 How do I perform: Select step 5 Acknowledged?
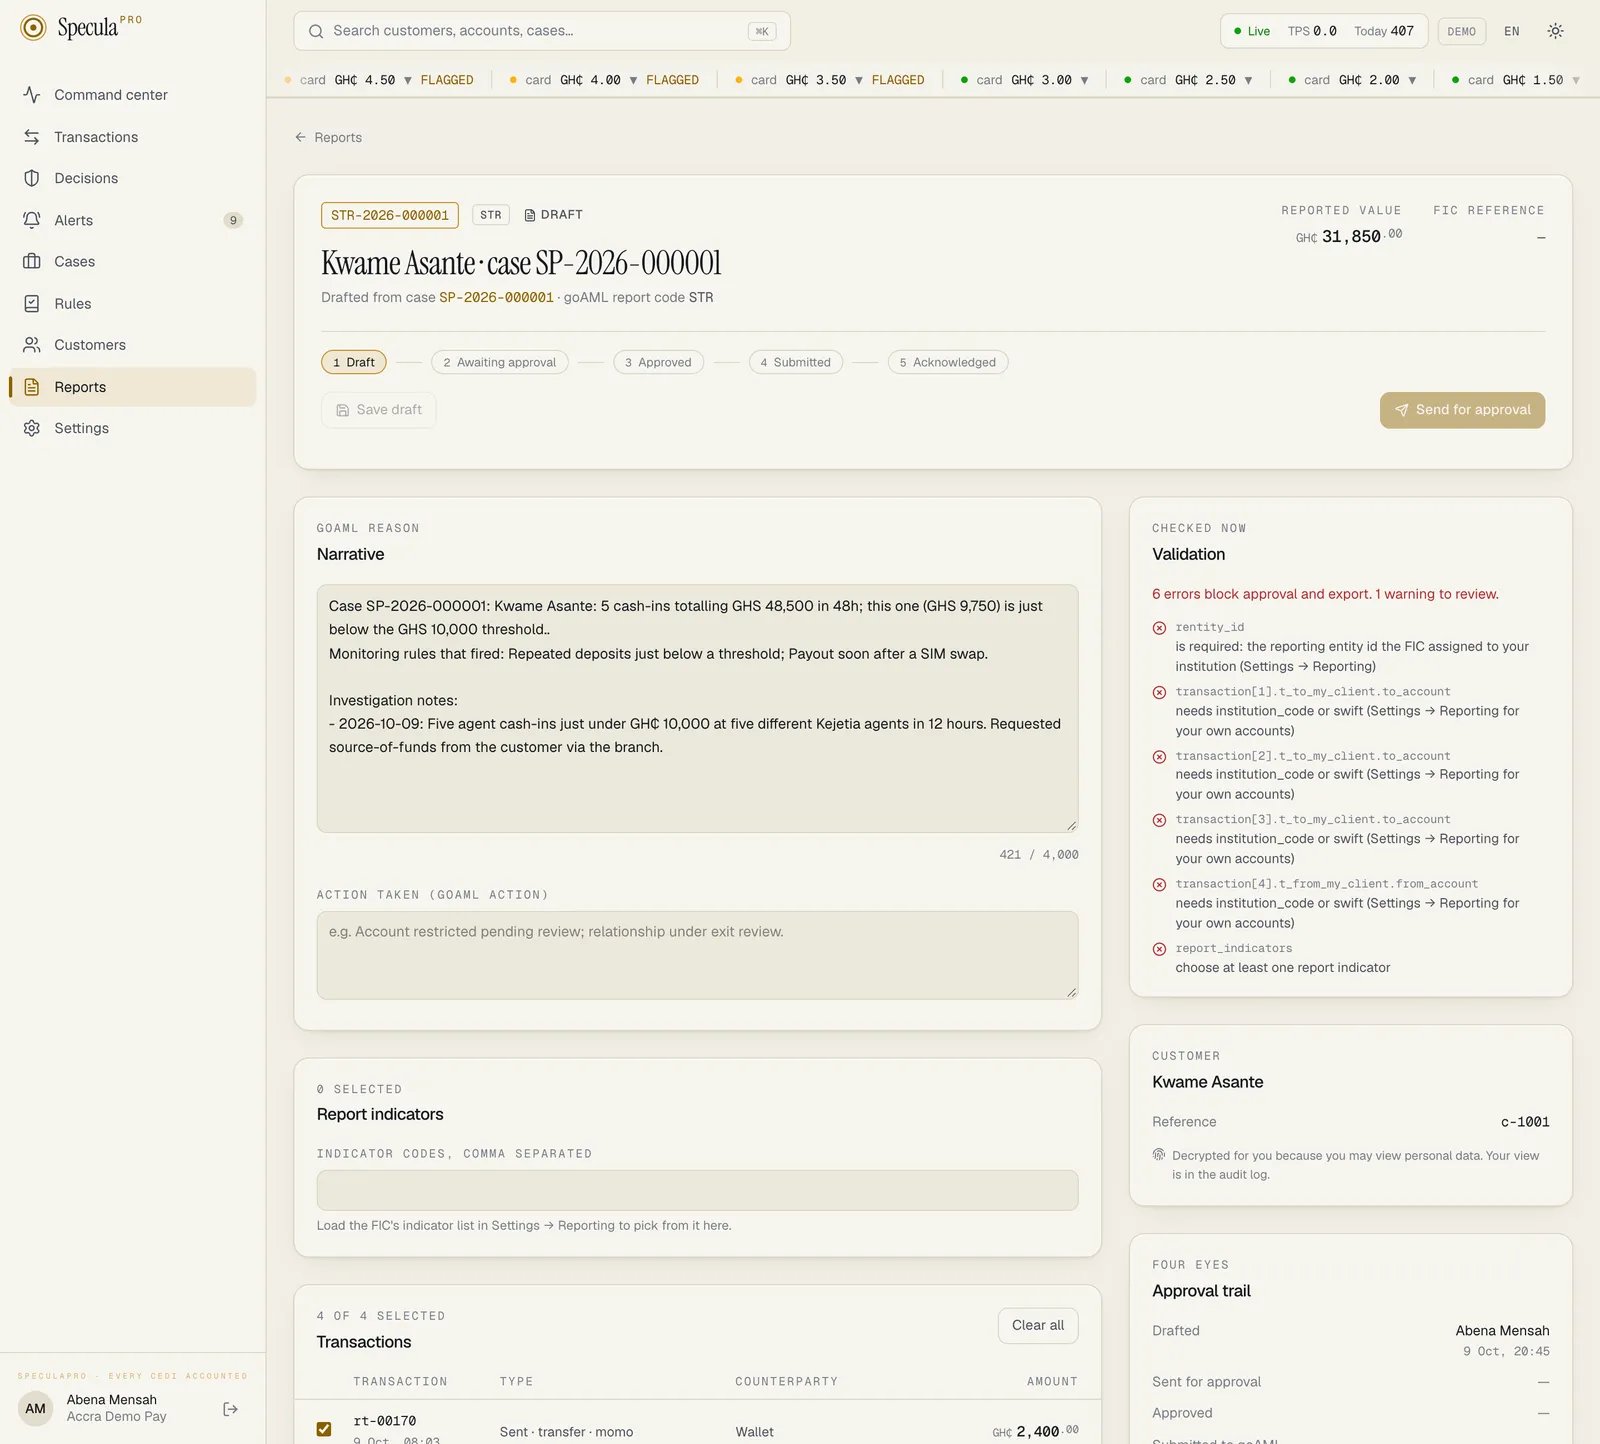coord(948,362)
